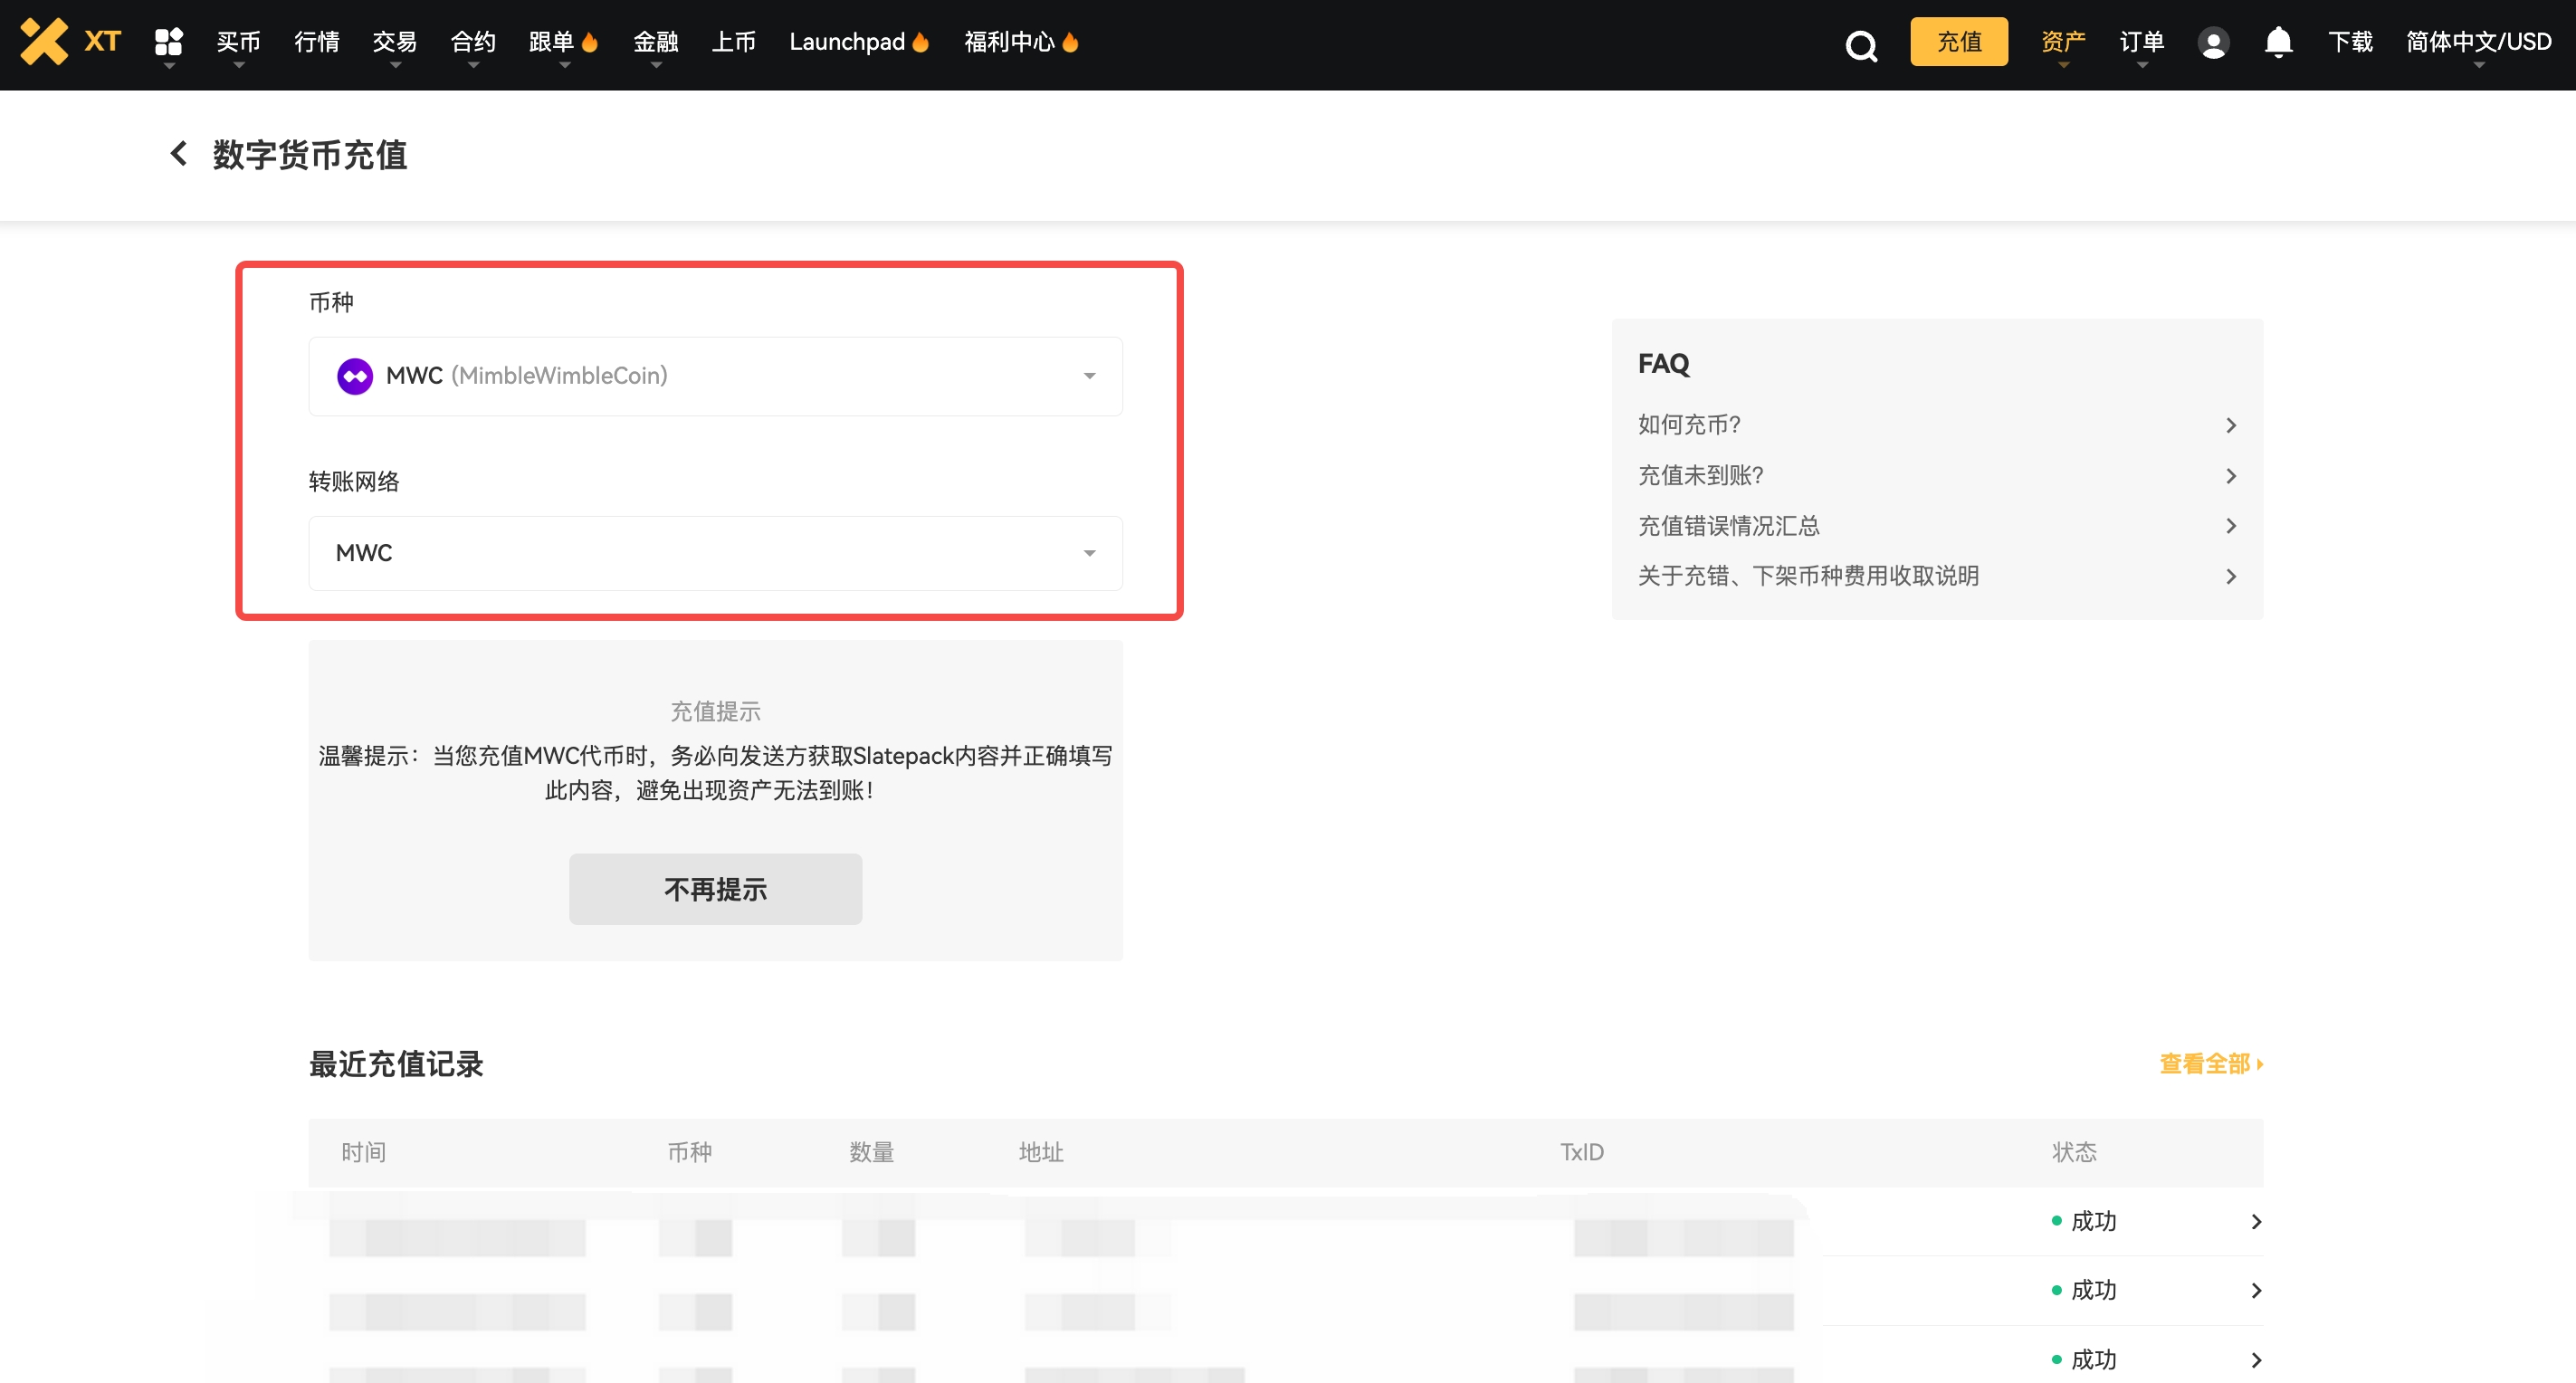Click the 状态 column header
Screen dimensions: 2576x1383
point(2074,1152)
